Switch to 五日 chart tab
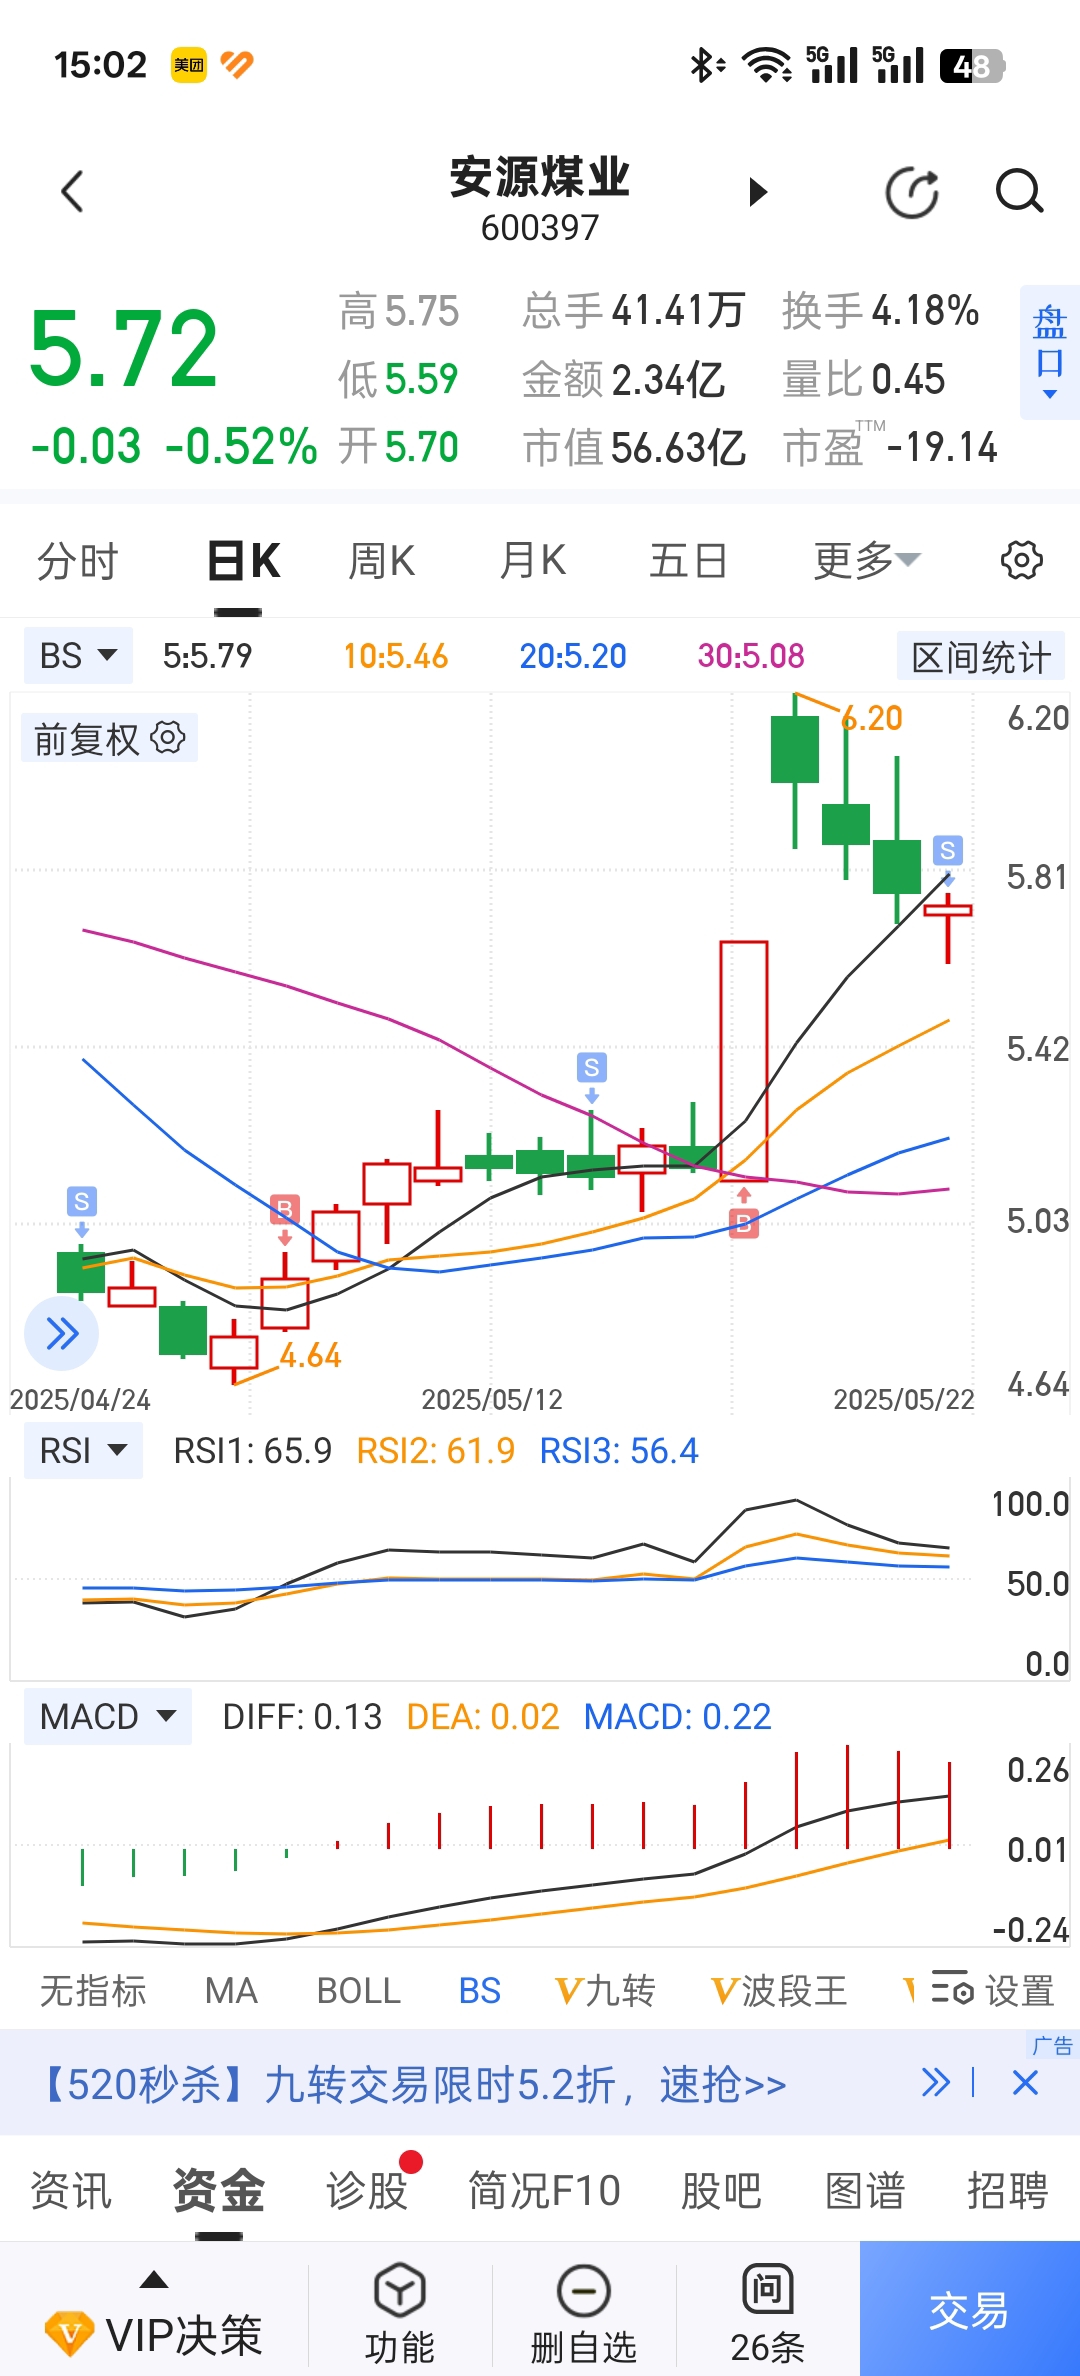 click(688, 560)
